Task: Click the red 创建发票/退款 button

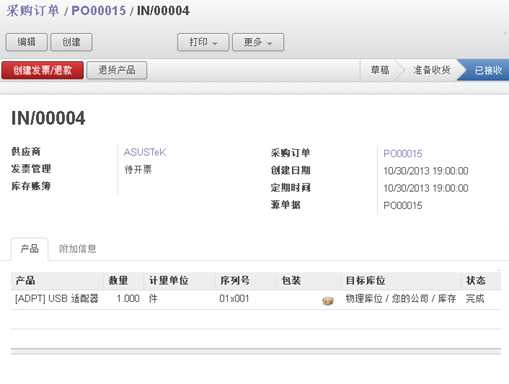Action: tap(43, 70)
